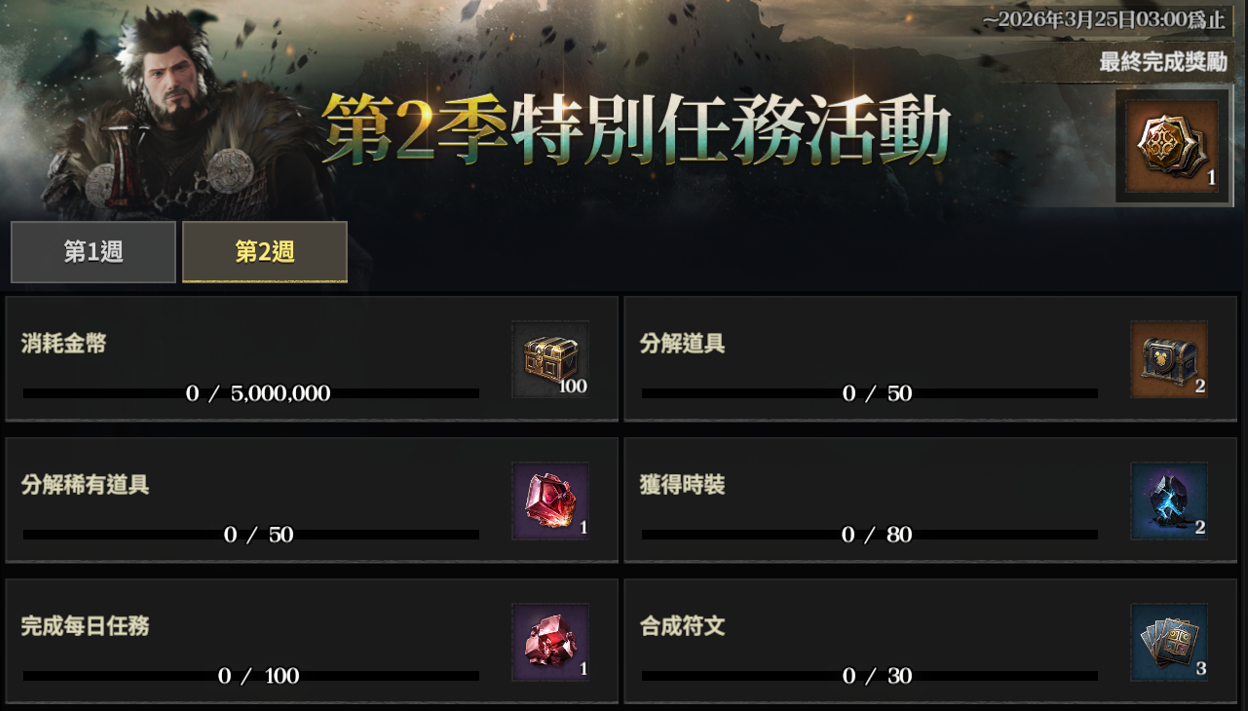Image resolution: width=1248 pixels, height=711 pixels.
Task: Click the 獲得時裝 progress bar
Action: pos(870,535)
